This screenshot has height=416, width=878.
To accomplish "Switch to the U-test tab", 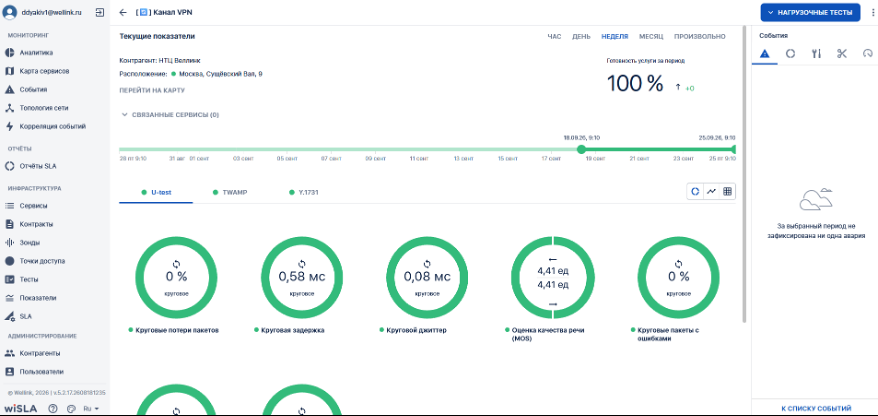I will pos(156,192).
